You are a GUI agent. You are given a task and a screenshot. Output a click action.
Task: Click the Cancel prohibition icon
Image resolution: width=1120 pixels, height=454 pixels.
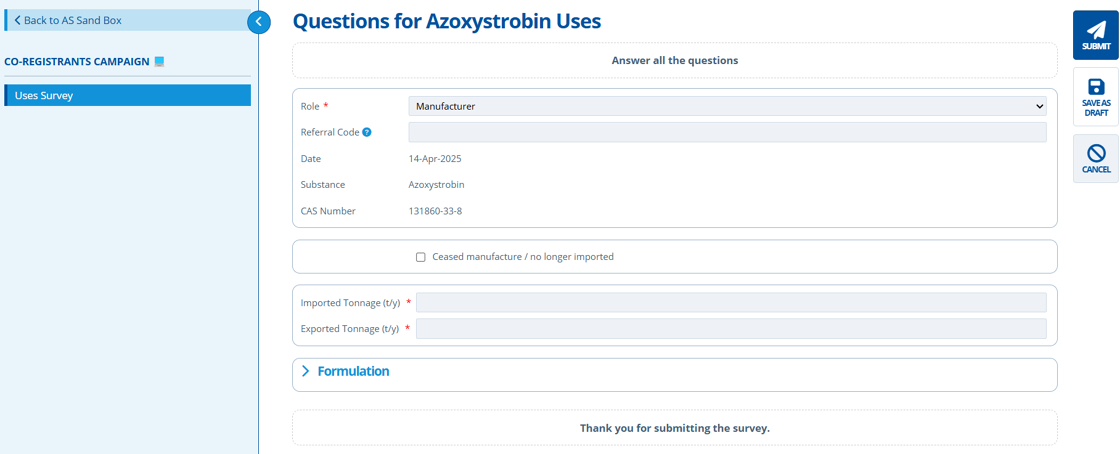1096,153
